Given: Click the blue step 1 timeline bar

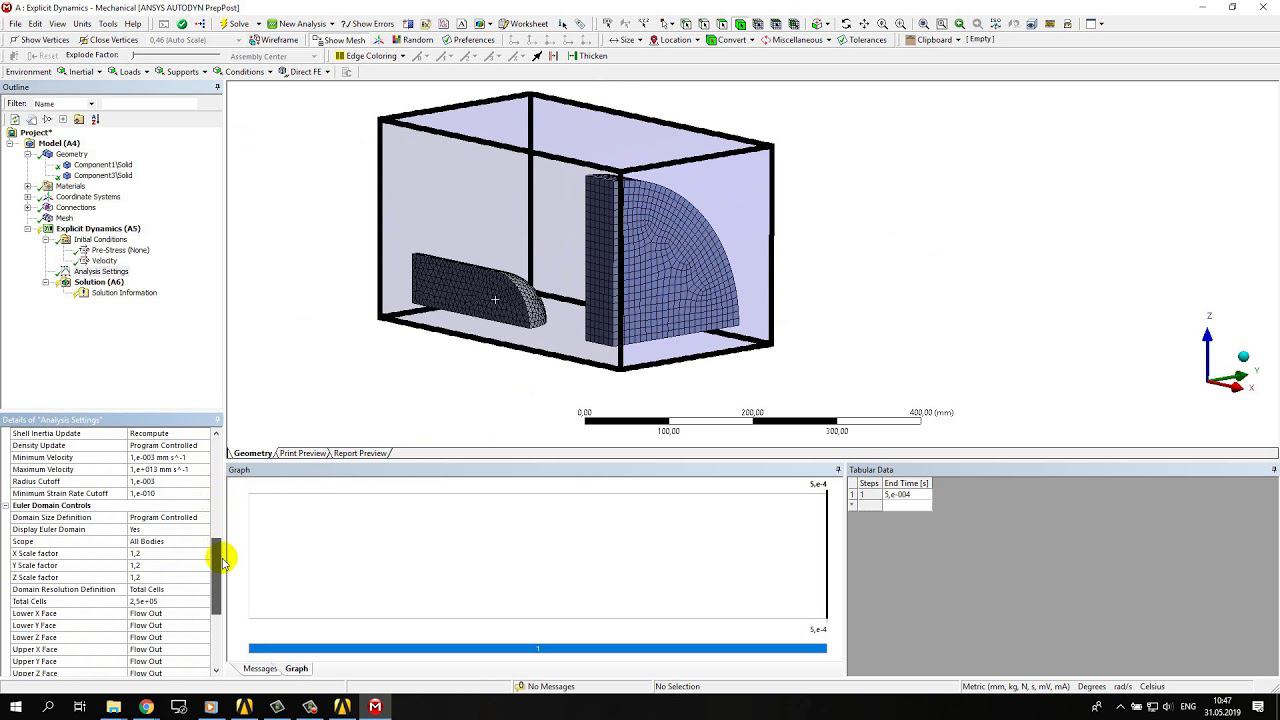Looking at the screenshot, I should (538, 649).
